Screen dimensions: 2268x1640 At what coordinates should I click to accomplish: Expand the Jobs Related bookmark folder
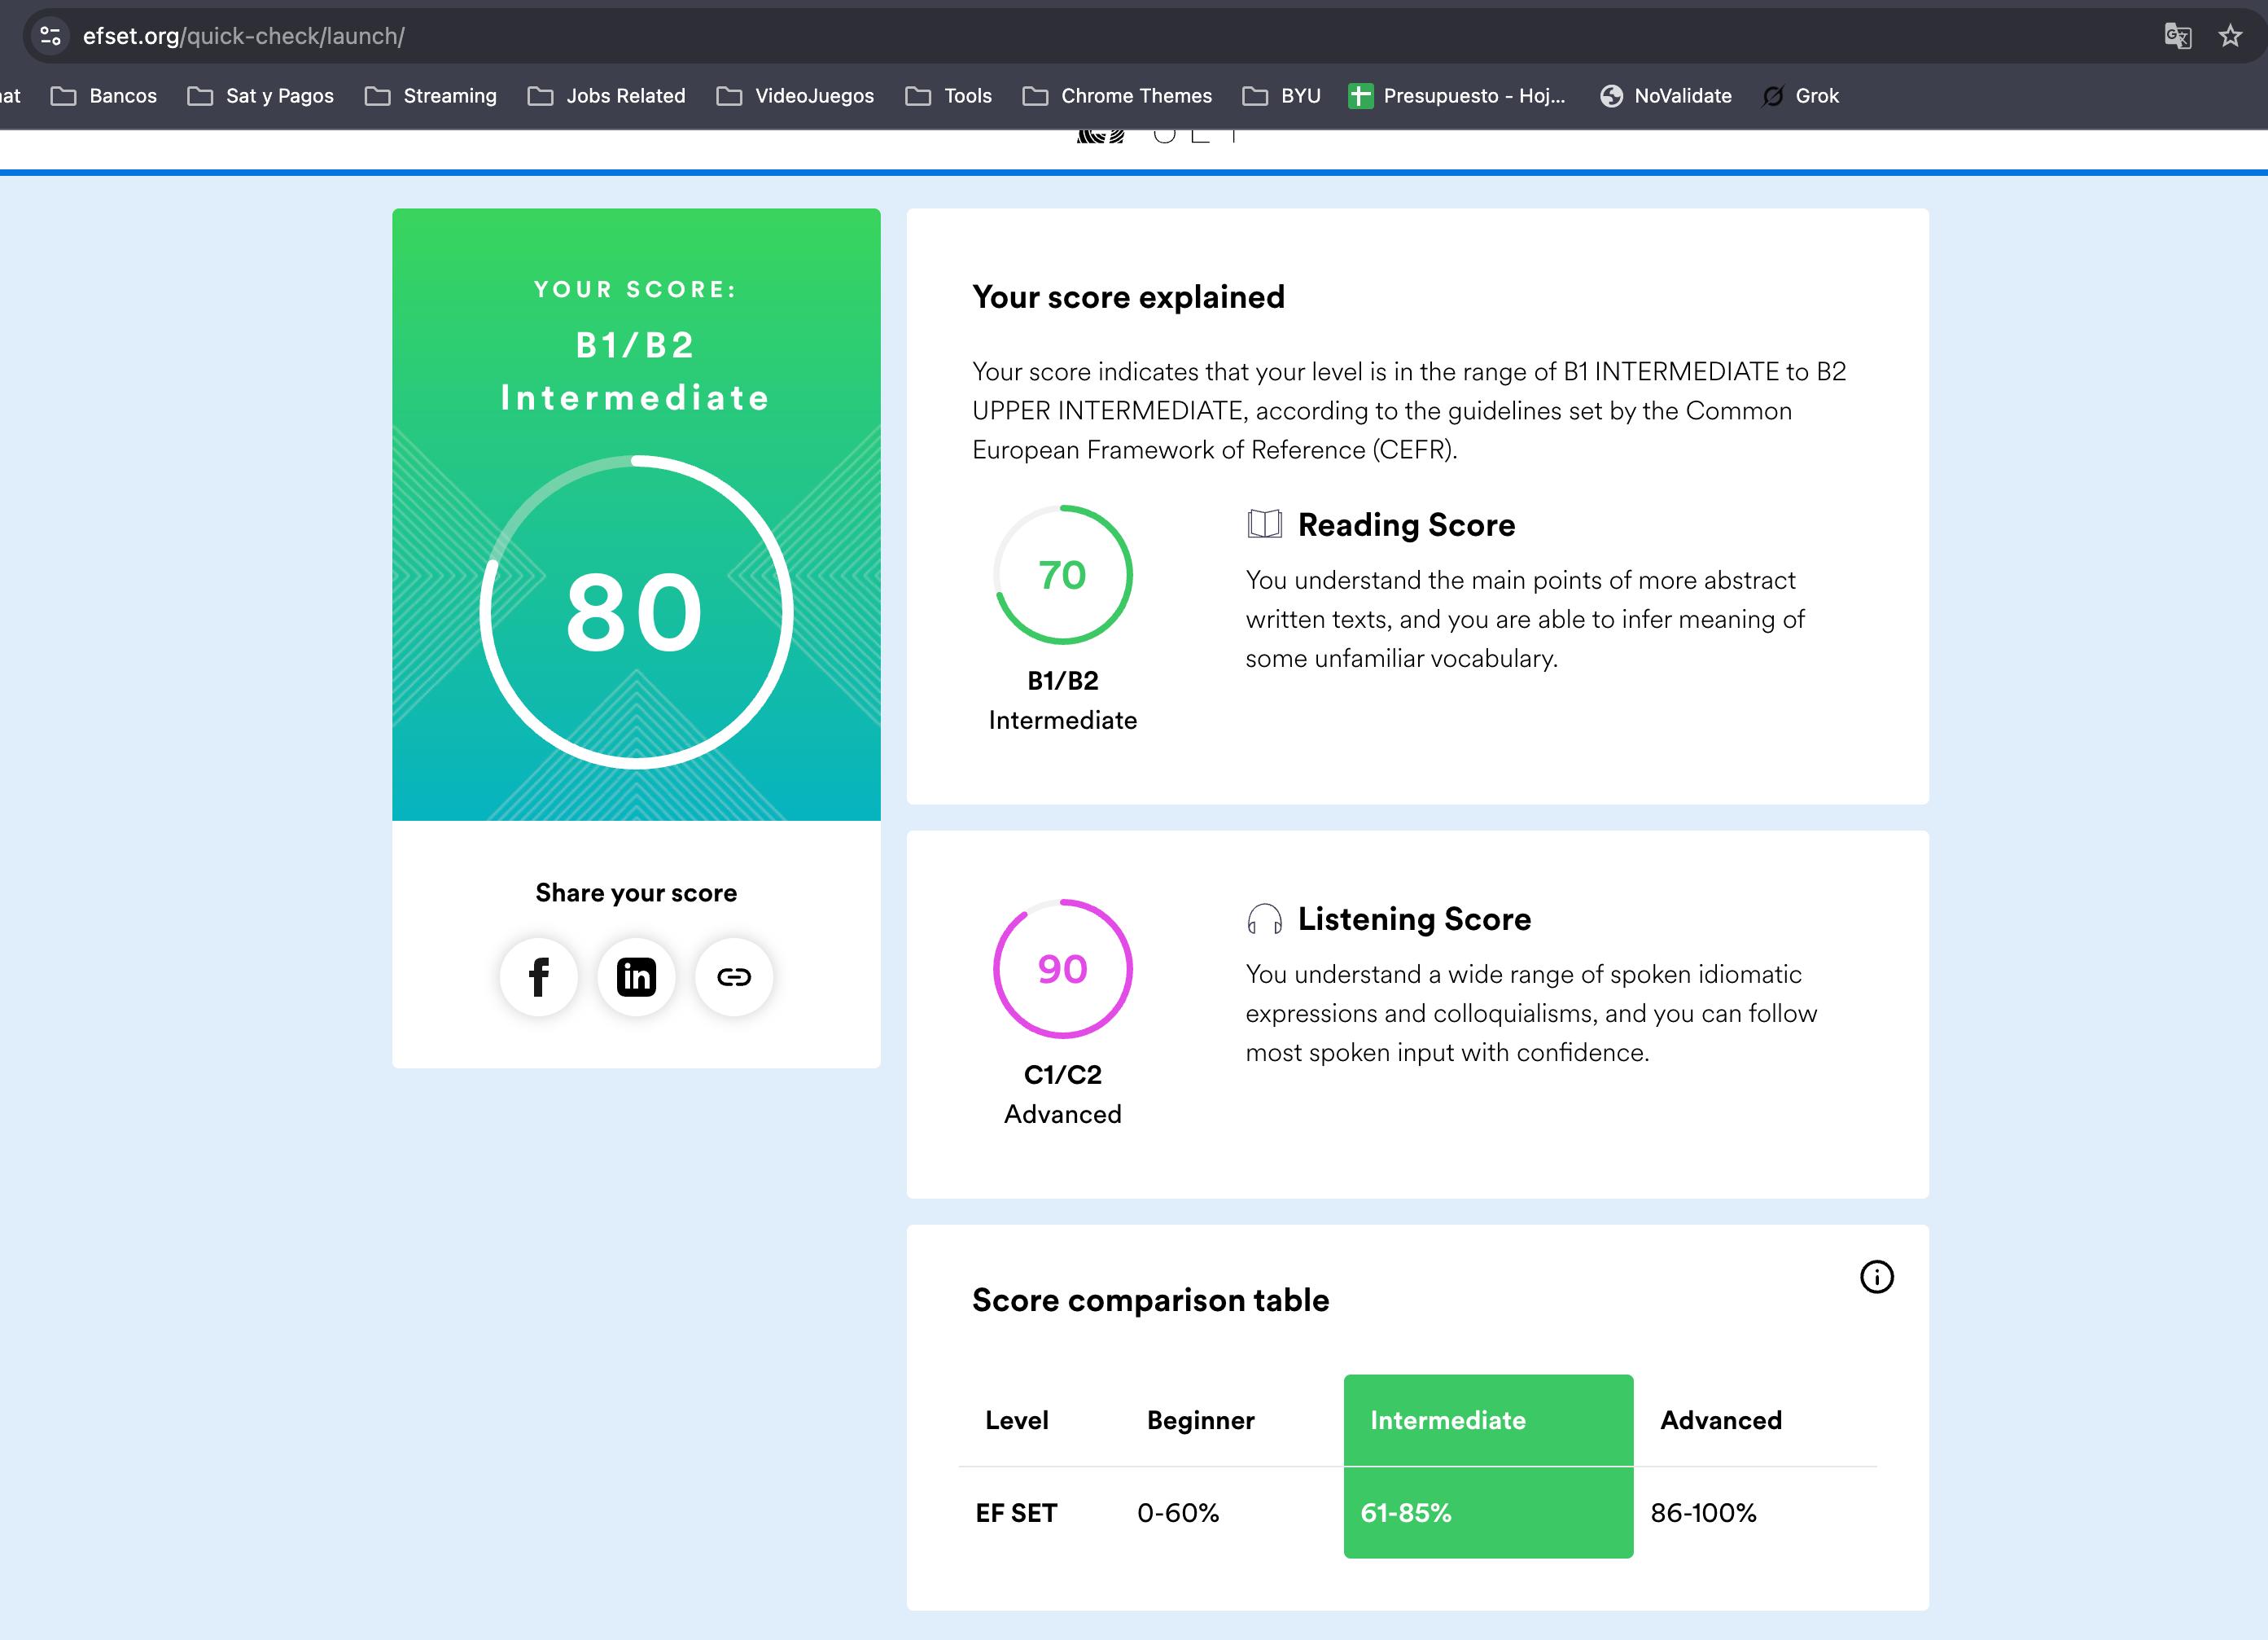[x=607, y=96]
